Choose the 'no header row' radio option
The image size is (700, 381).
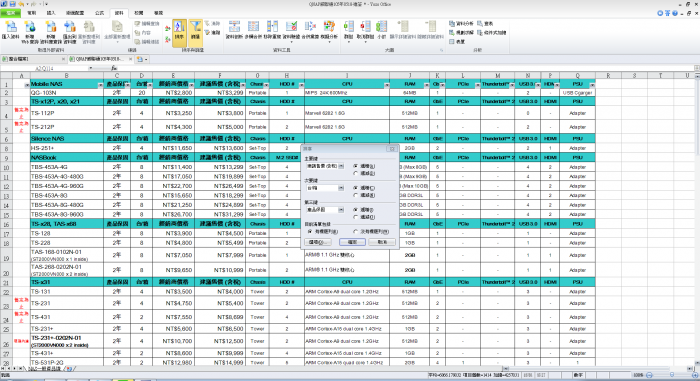point(356,231)
